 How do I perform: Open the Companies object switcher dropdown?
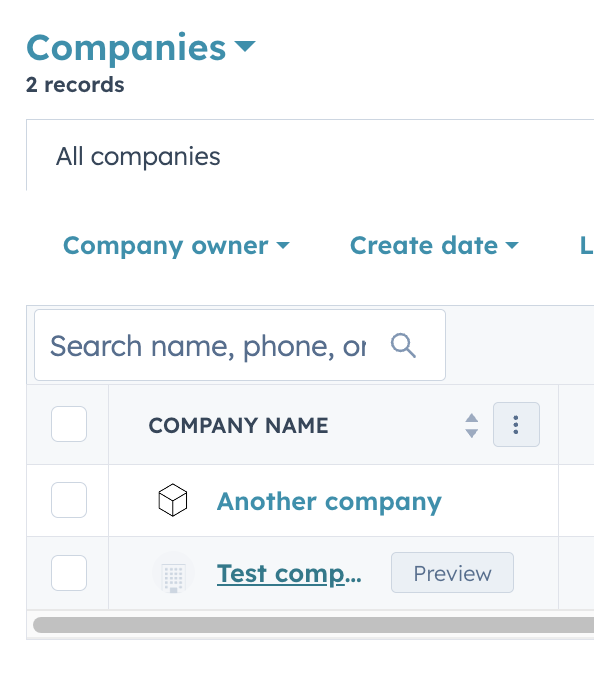(x=141, y=48)
